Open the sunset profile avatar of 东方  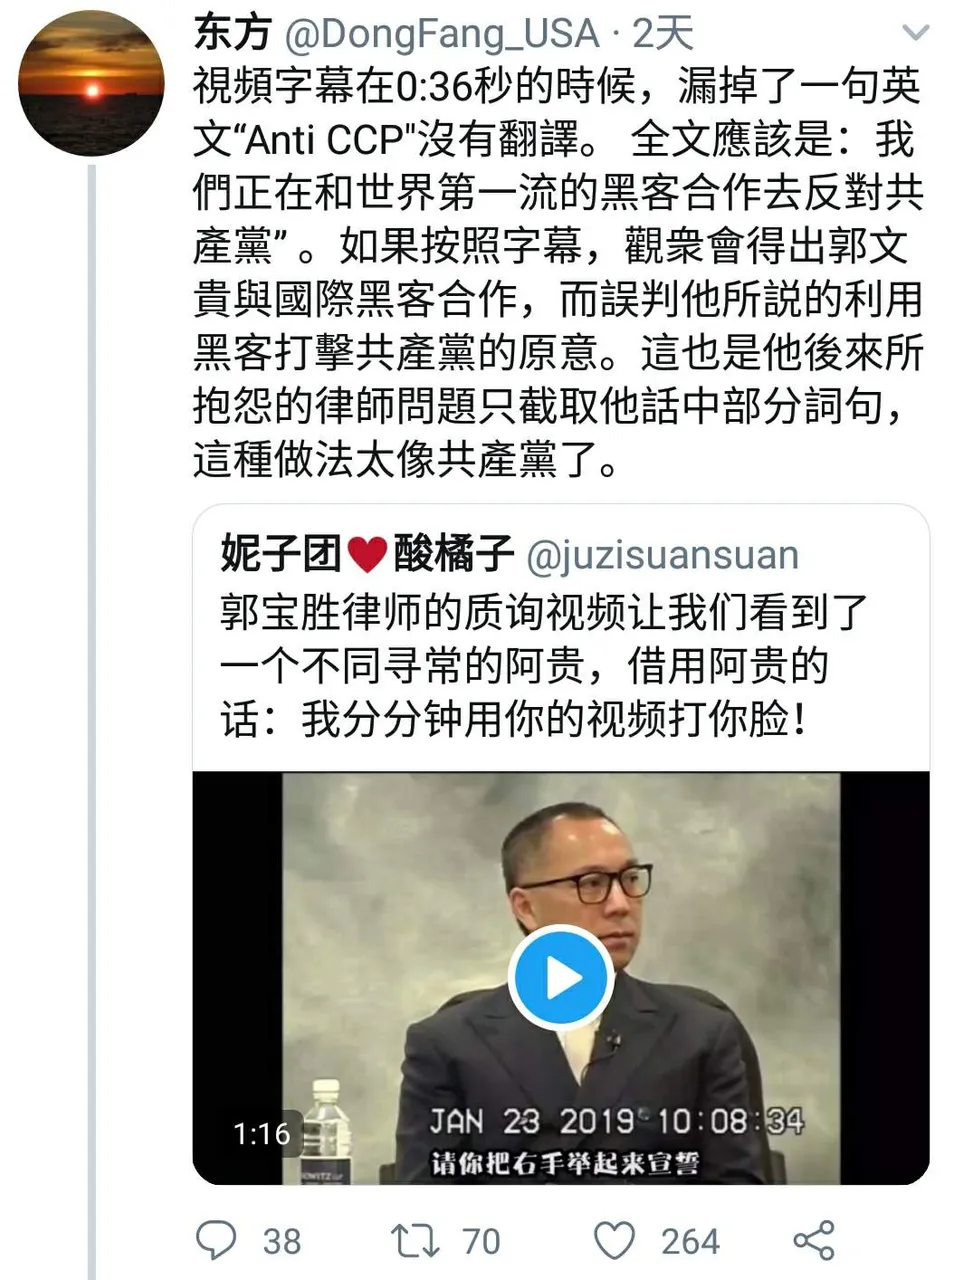pyautogui.click(x=91, y=83)
